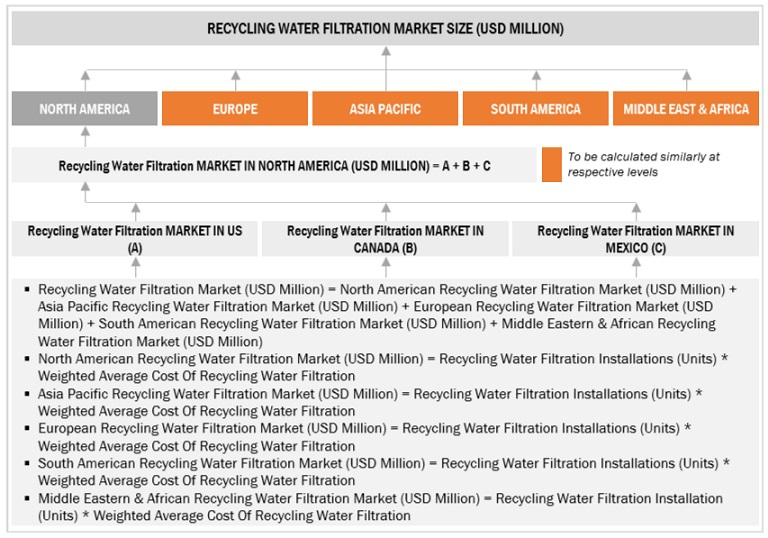Click the arrow above the North America box

[85, 80]
